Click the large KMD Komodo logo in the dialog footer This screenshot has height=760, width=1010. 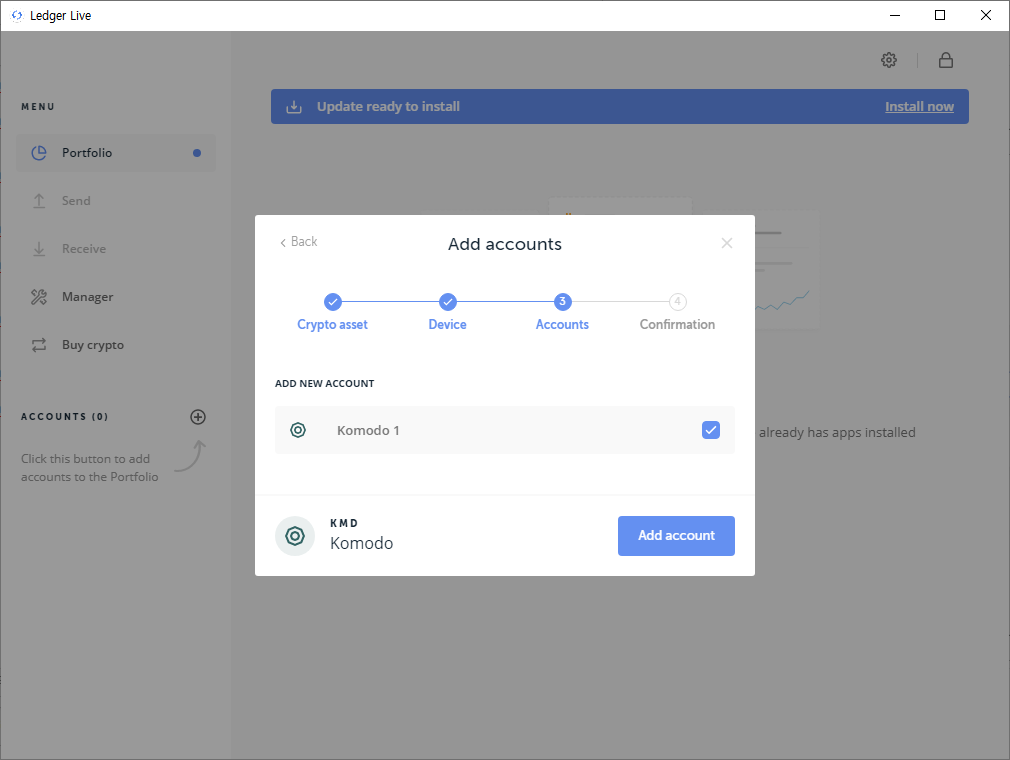coord(295,536)
